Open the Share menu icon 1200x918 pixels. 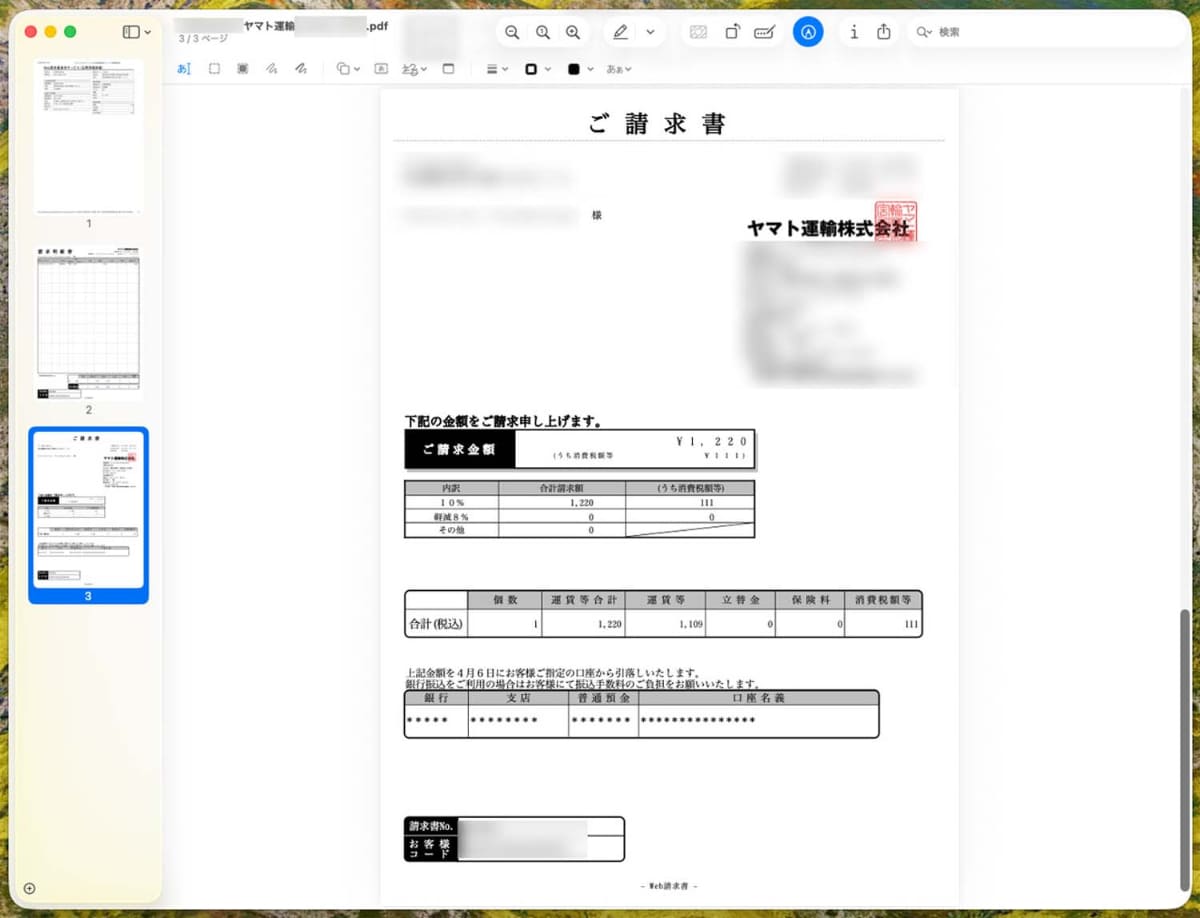pyautogui.click(x=884, y=32)
